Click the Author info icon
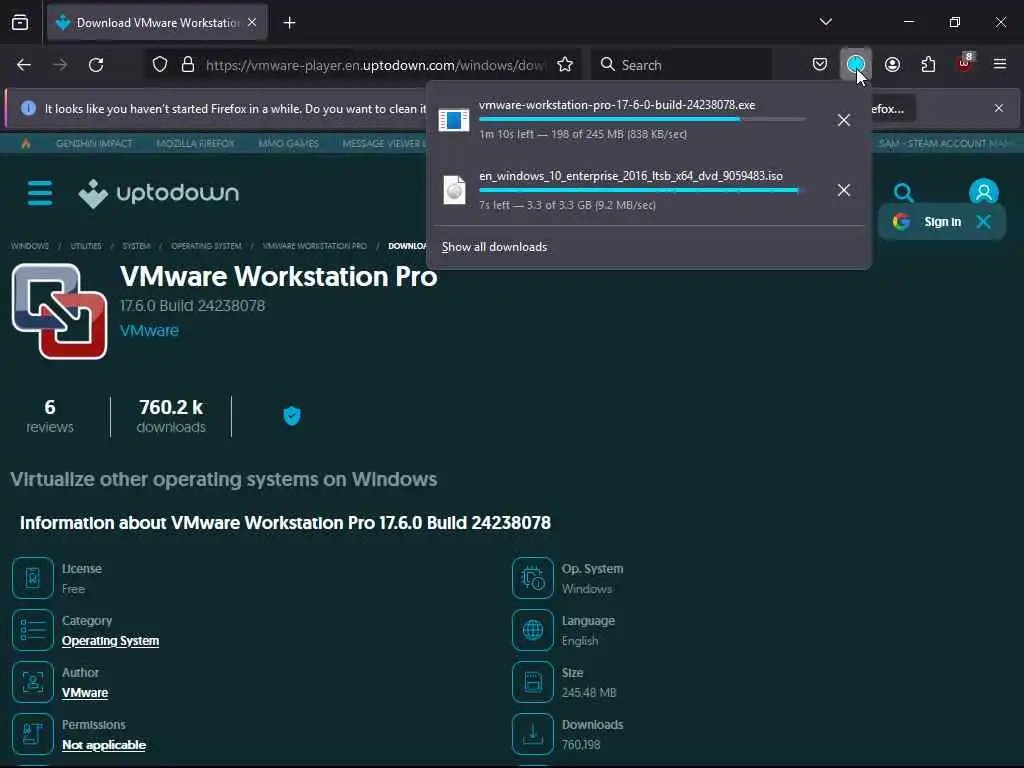 [x=33, y=682]
